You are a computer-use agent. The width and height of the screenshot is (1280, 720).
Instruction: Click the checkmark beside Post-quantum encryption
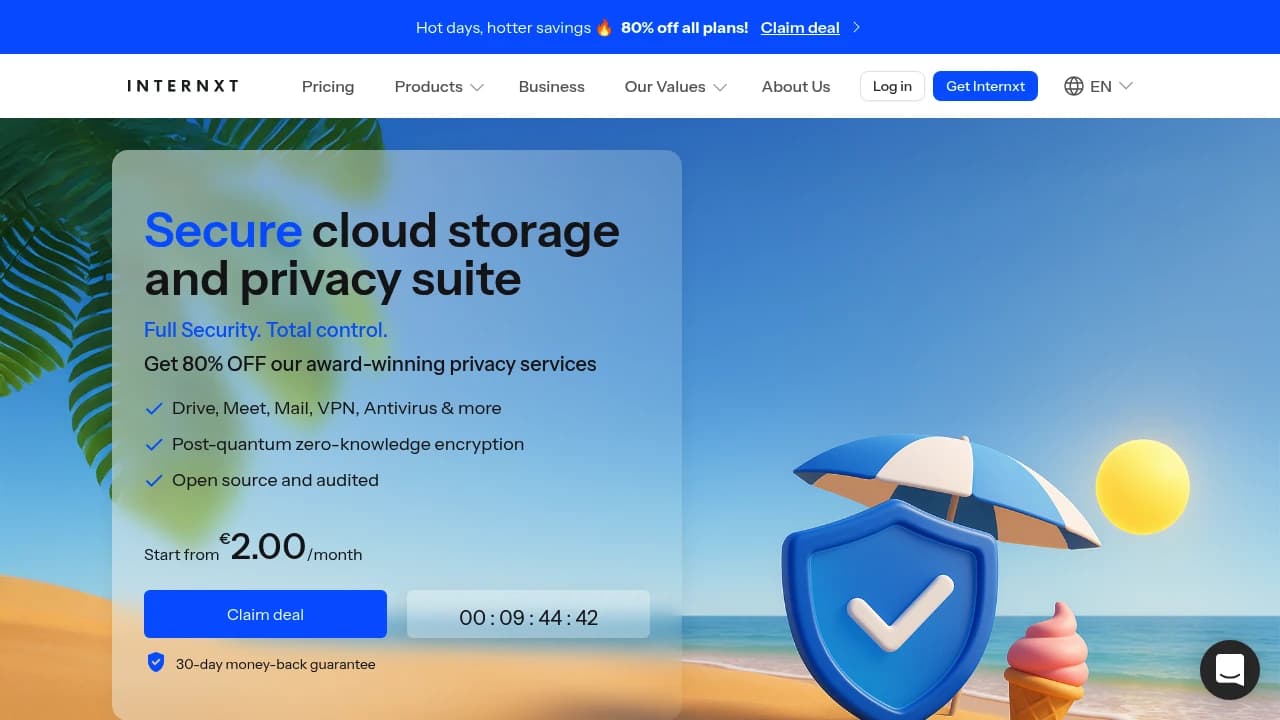tap(154, 445)
